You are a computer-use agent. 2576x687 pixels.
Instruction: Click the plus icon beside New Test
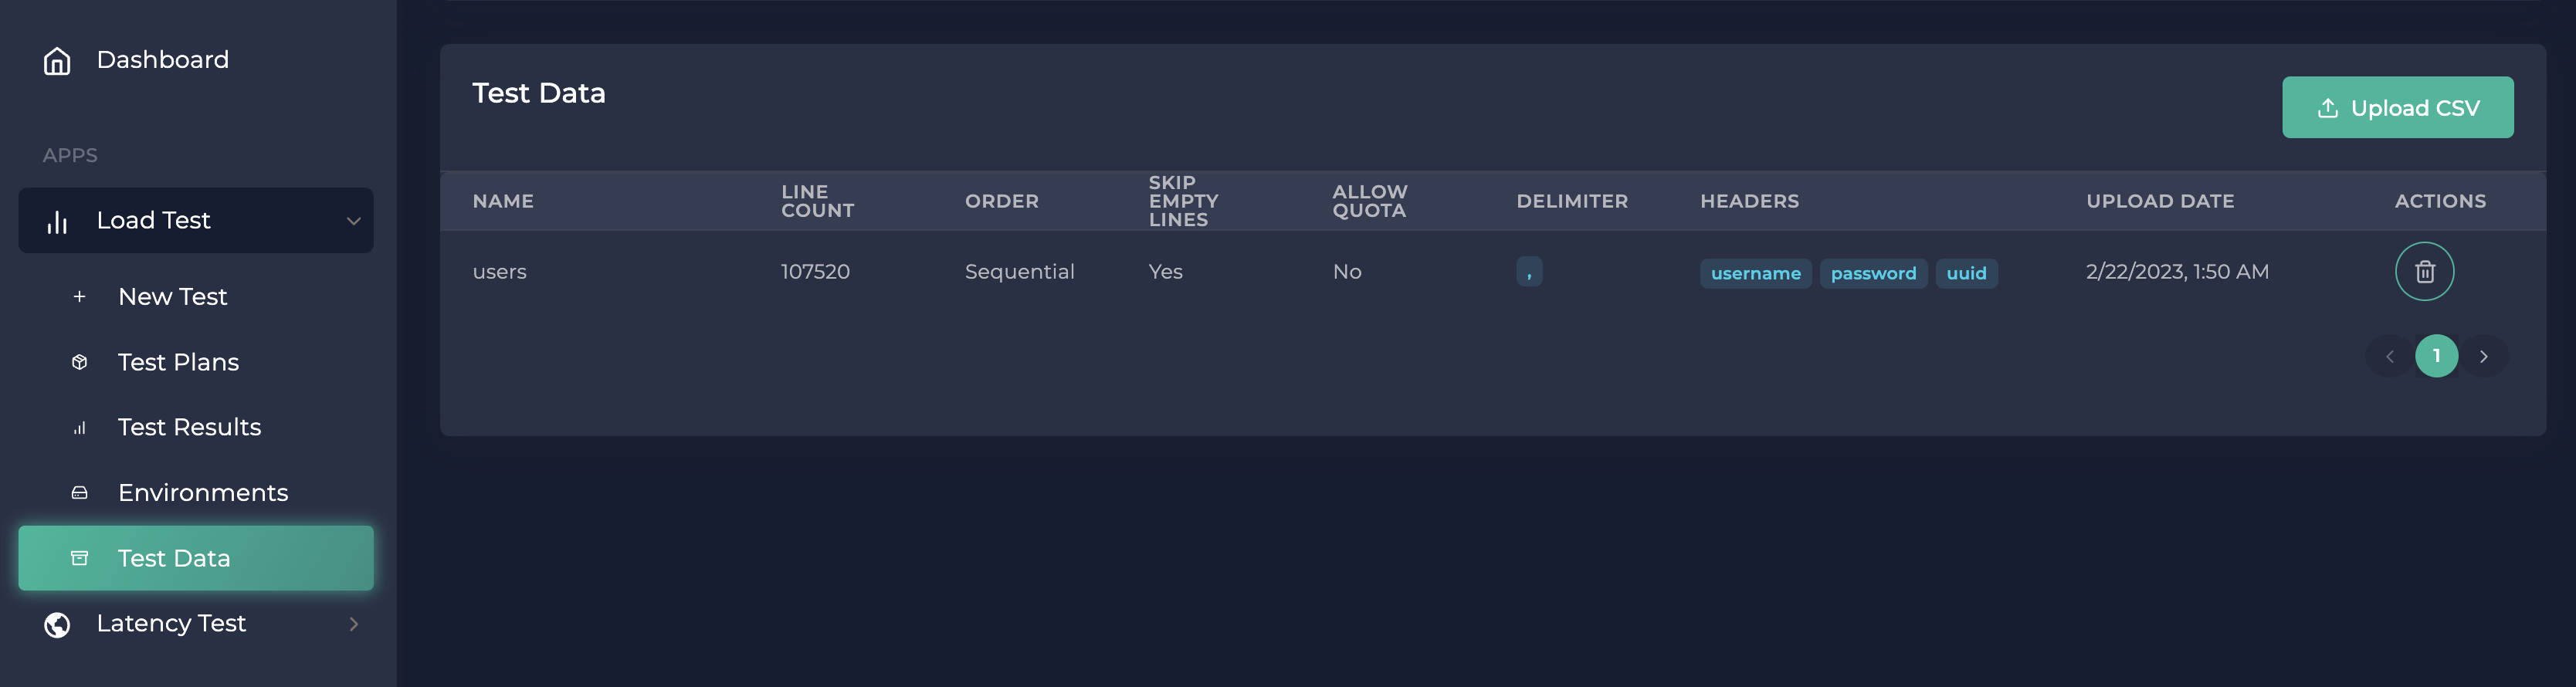(80, 297)
